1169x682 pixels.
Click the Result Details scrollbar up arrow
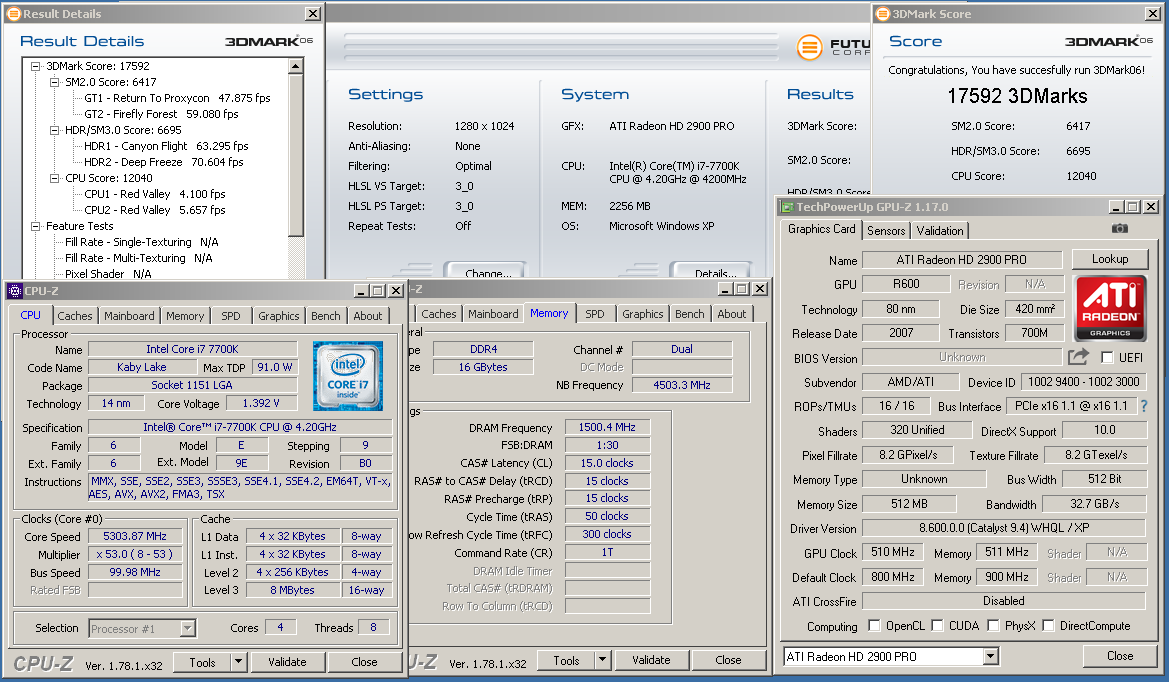click(x=296, y=66)
